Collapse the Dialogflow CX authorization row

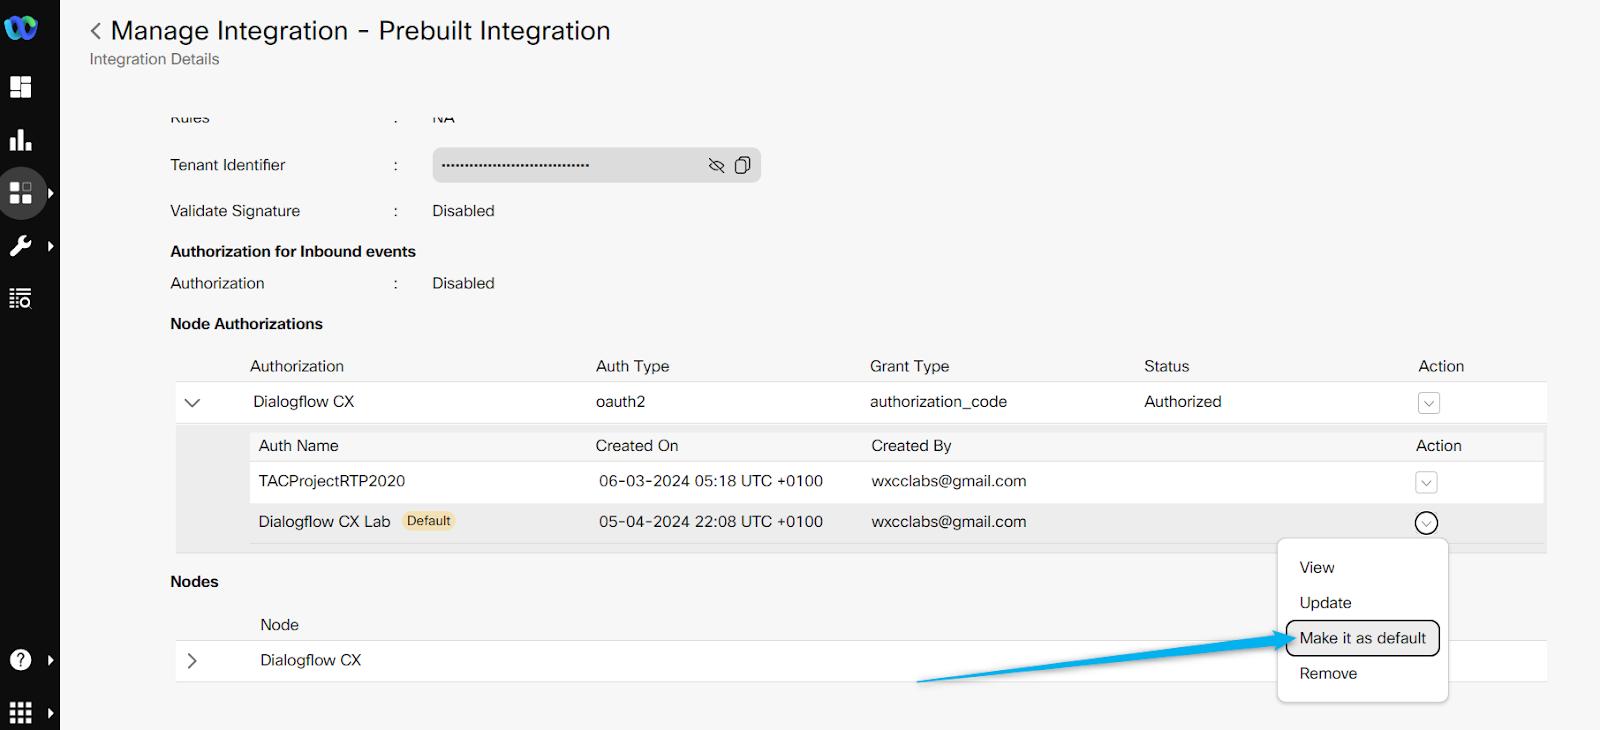click(193, 402)
